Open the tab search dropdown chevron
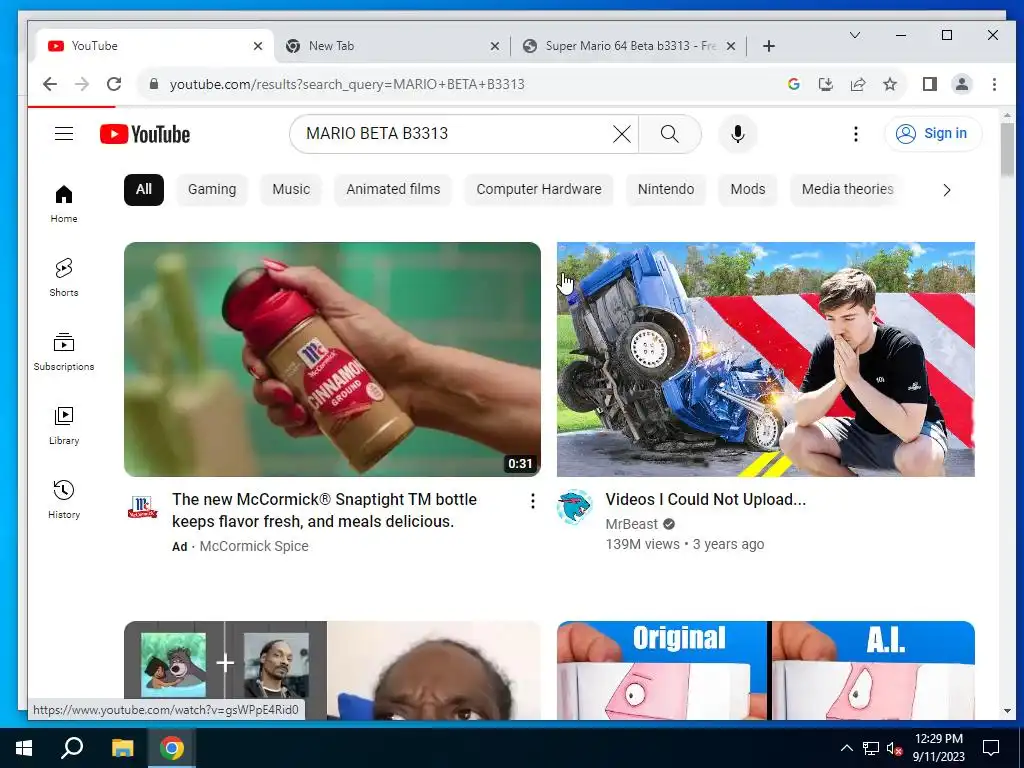Screen dimensions: 1024x768 pos(855,35)
